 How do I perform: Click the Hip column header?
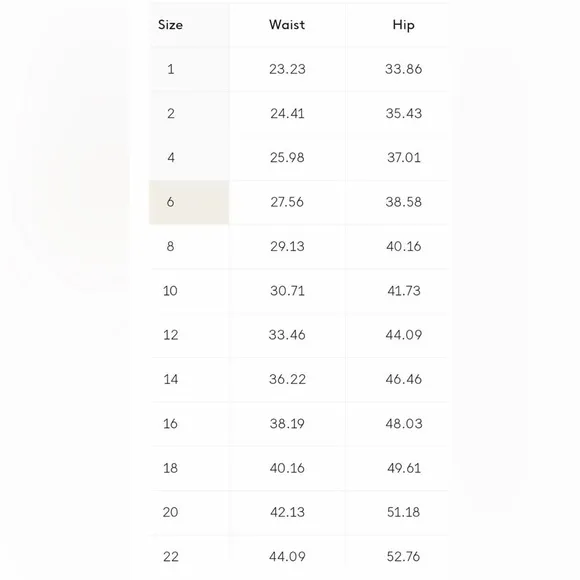pos(404,25)
